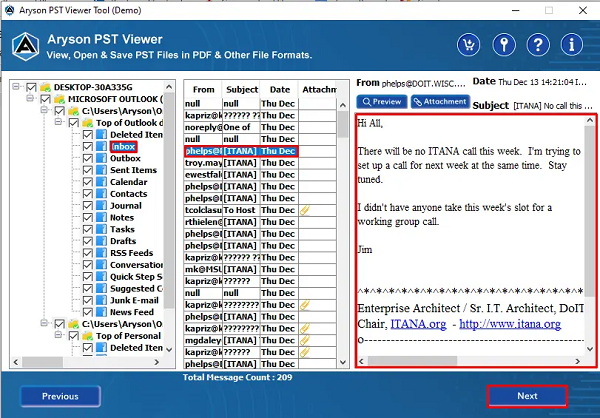Toggle the Junk E-mail checkbox
The height and width of the screenshot is (418, 600).
tap(88, 301)
